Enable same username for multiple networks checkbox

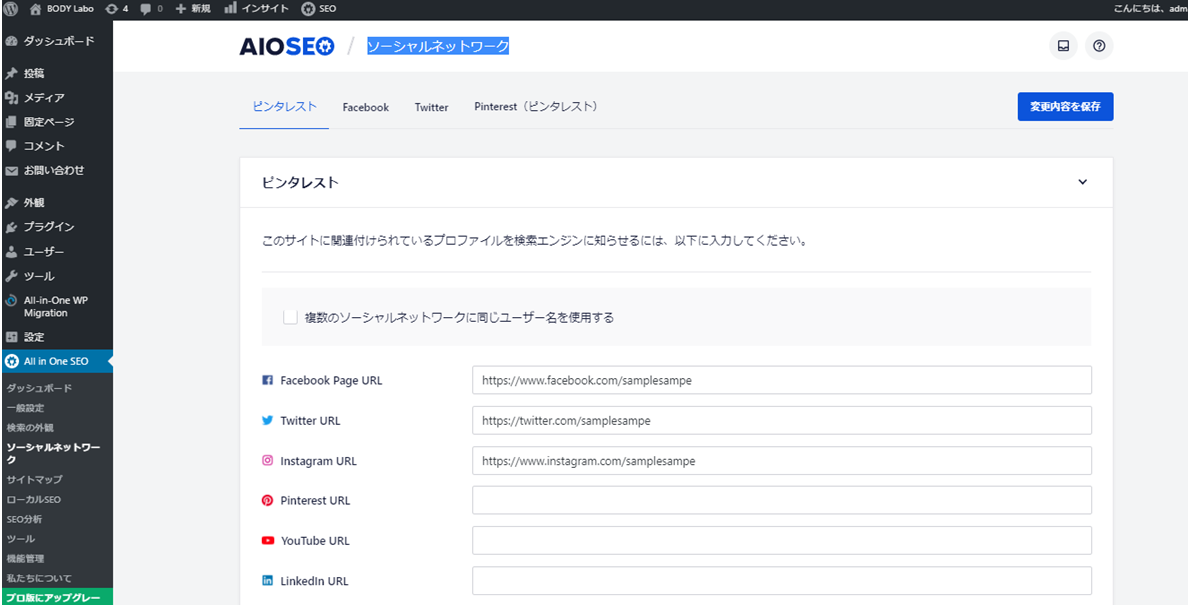click(290, 317)
